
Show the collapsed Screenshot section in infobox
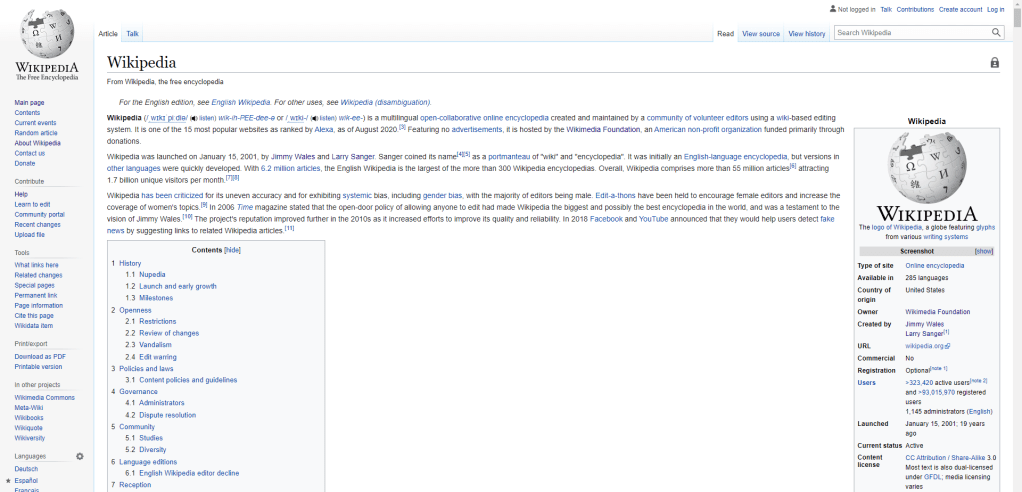tap(984, 251)
